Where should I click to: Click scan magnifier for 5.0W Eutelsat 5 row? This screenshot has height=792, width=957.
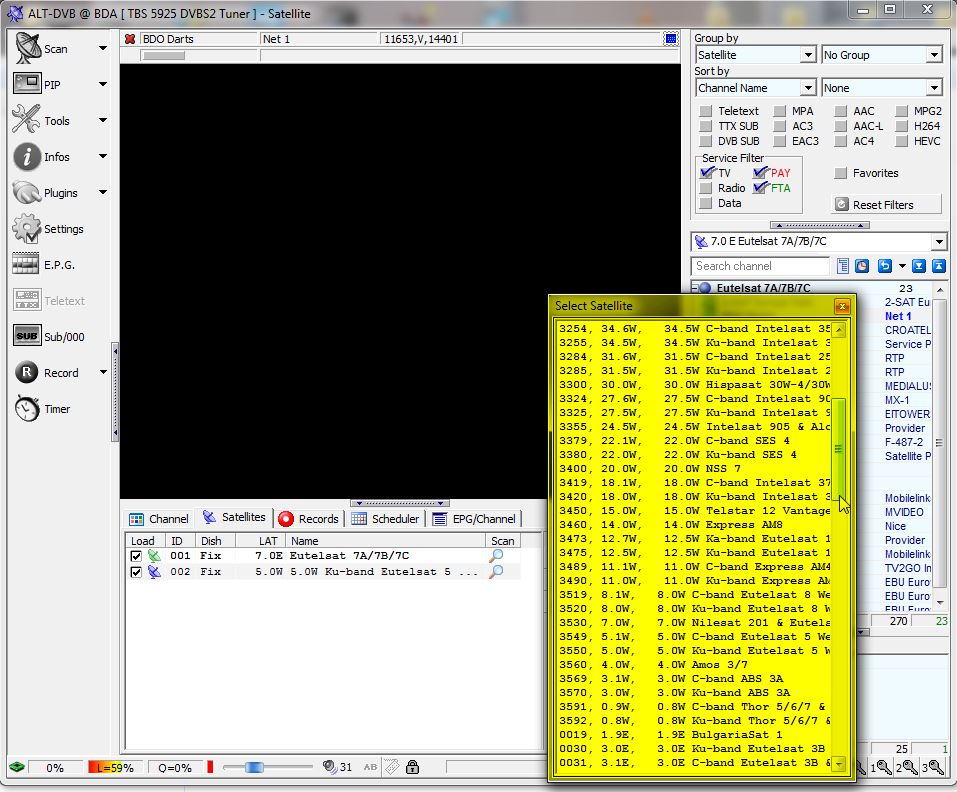click(496, 571)
